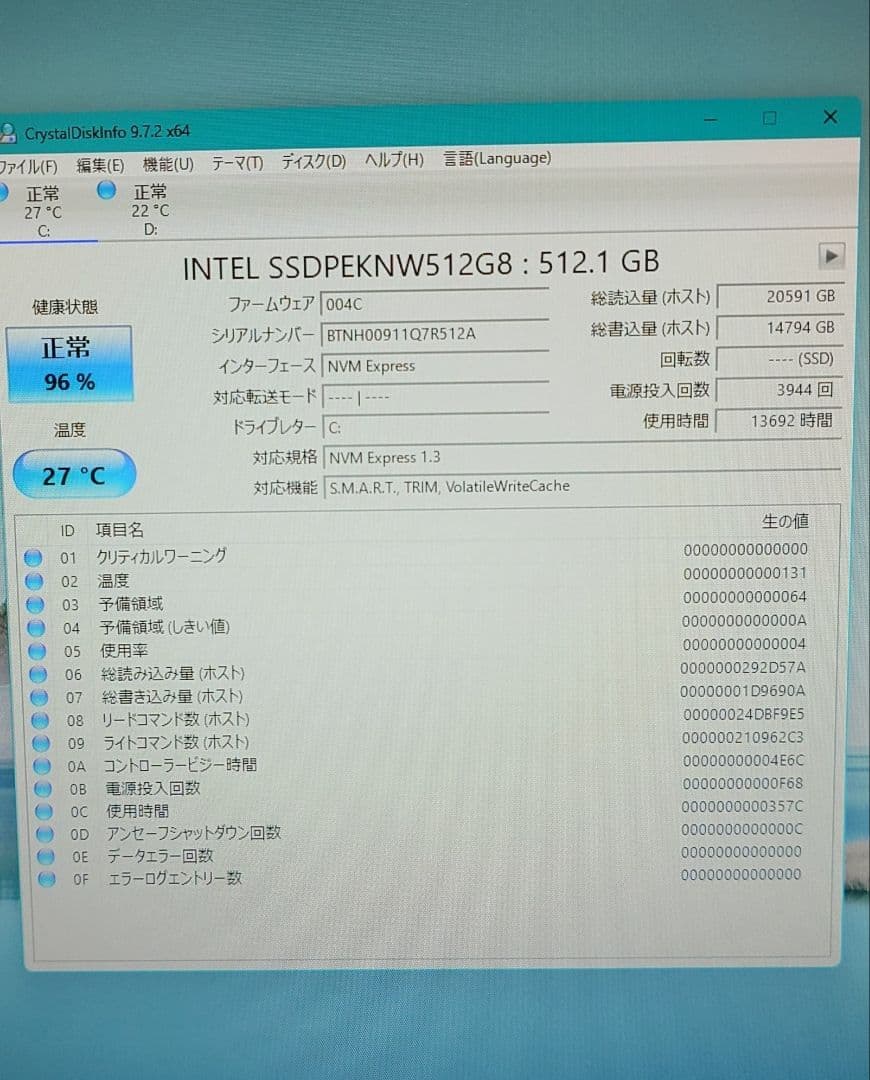Click the indicator beside 使用時間 attribute
The height and width of the screenshot is (1080, 870).
[42, 811]
